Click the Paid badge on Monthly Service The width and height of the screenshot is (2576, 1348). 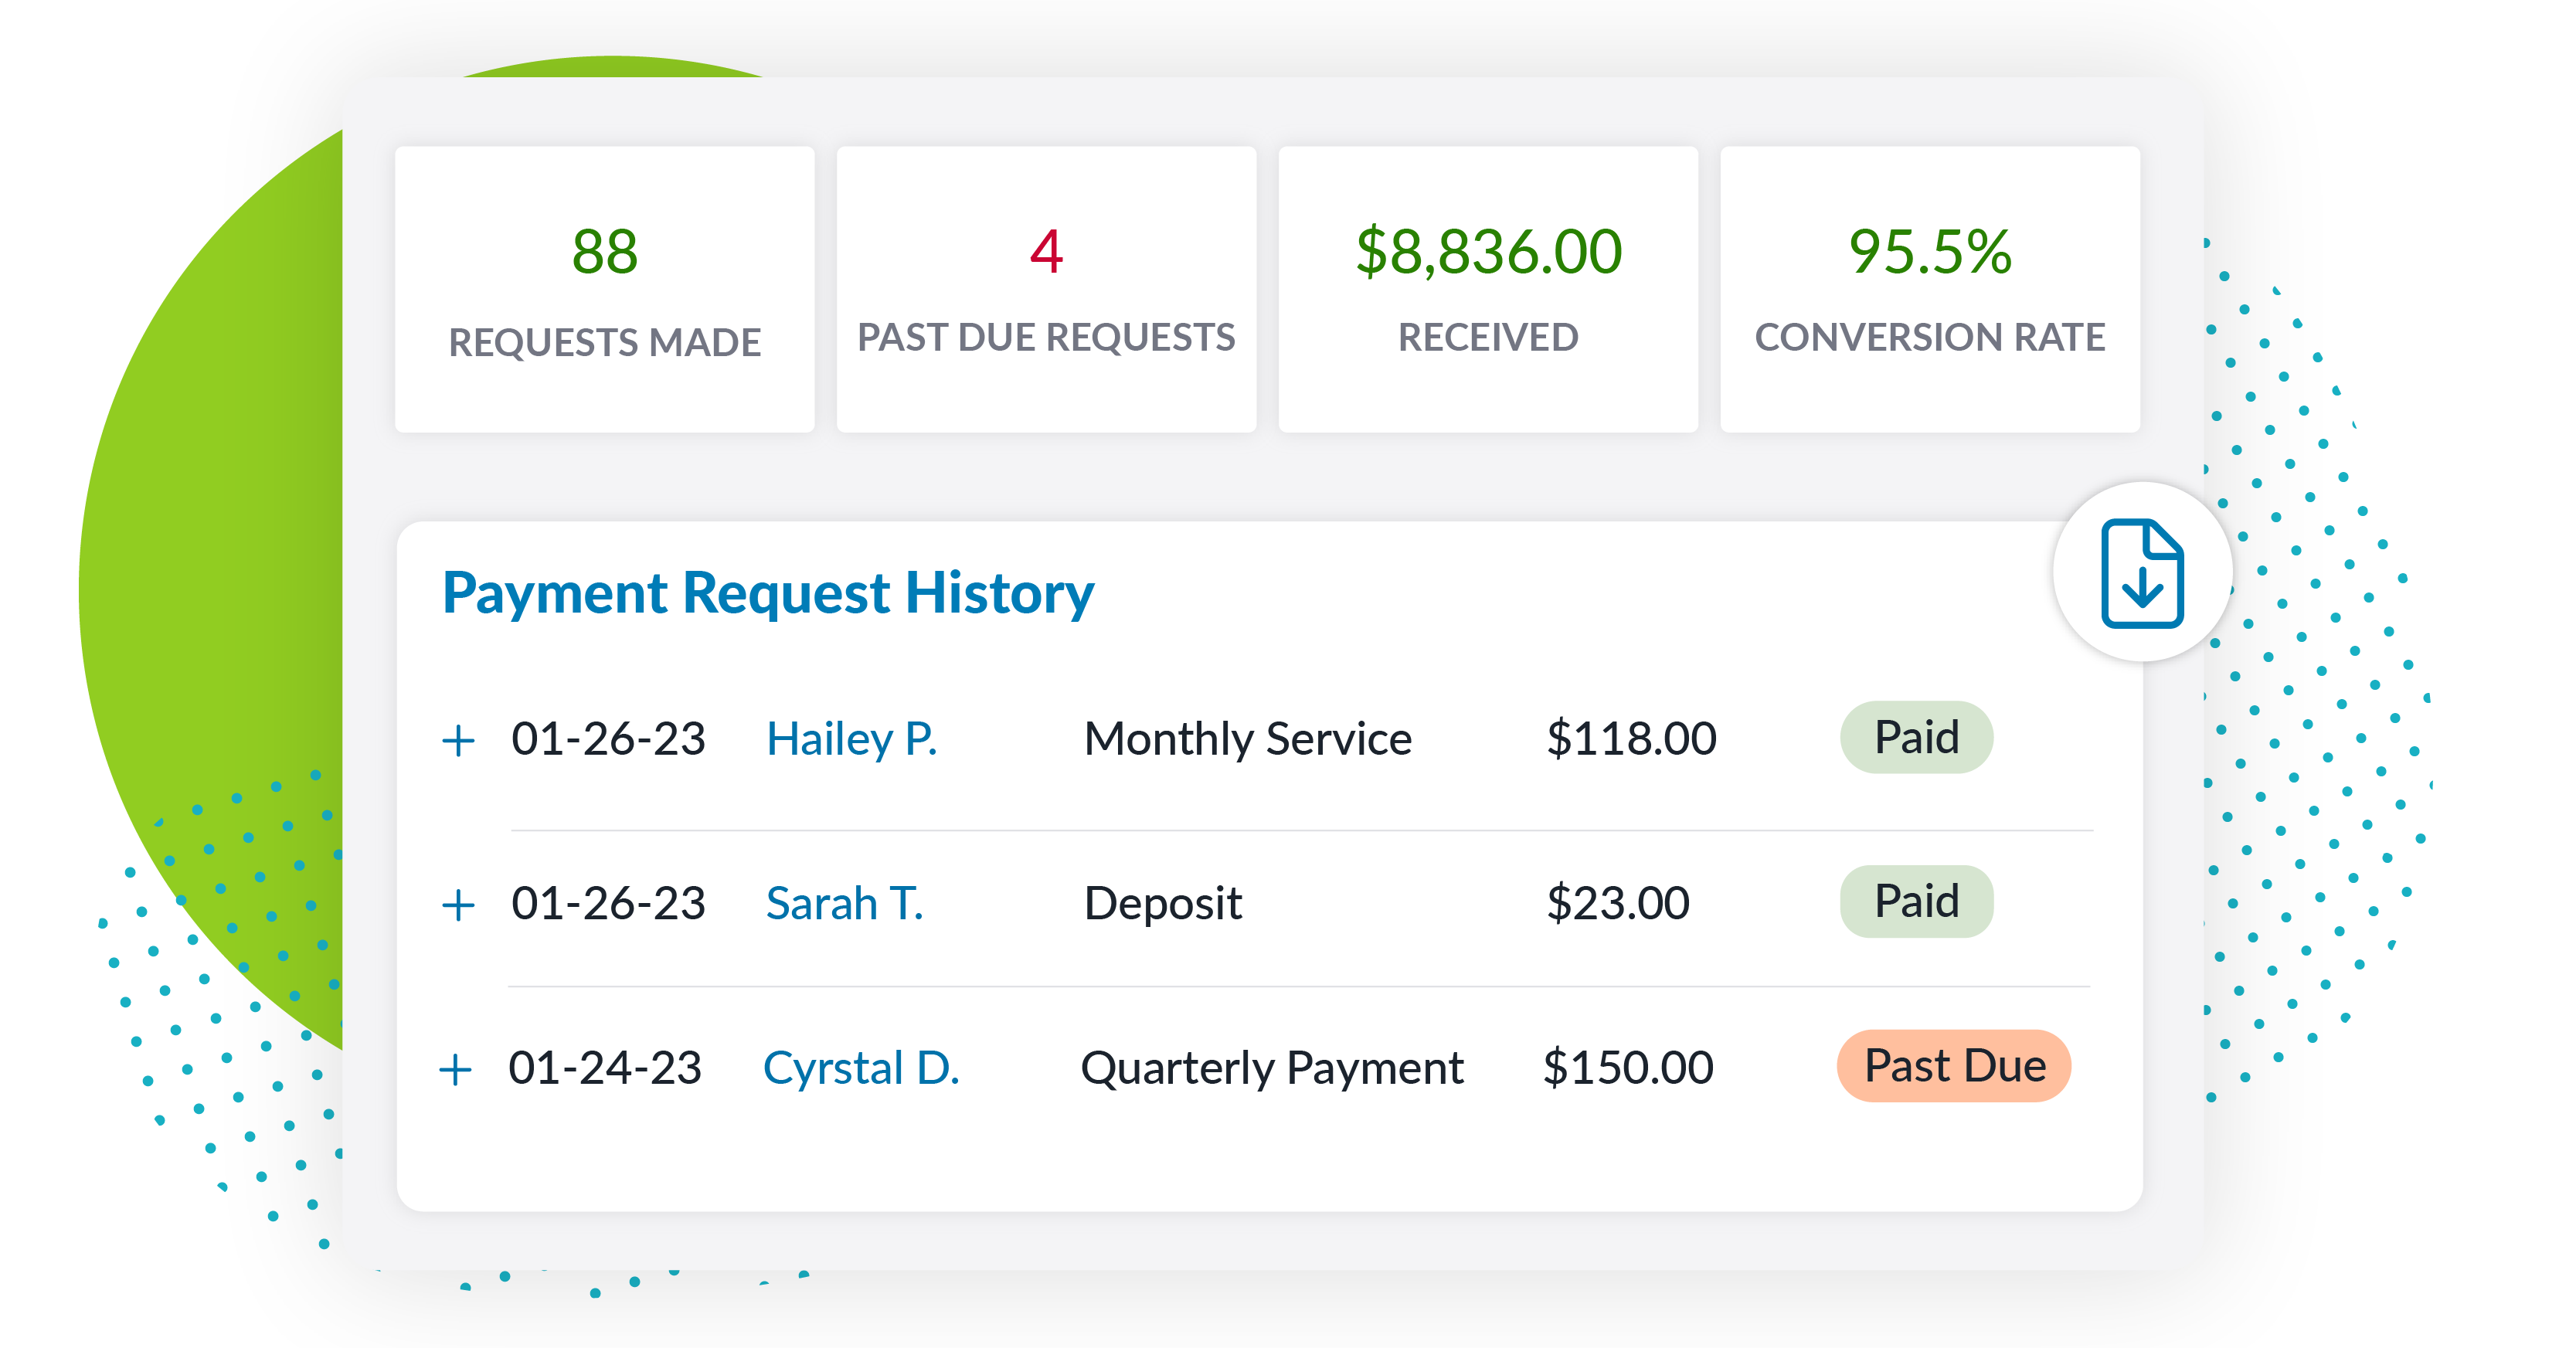(x=1916, y=737)
